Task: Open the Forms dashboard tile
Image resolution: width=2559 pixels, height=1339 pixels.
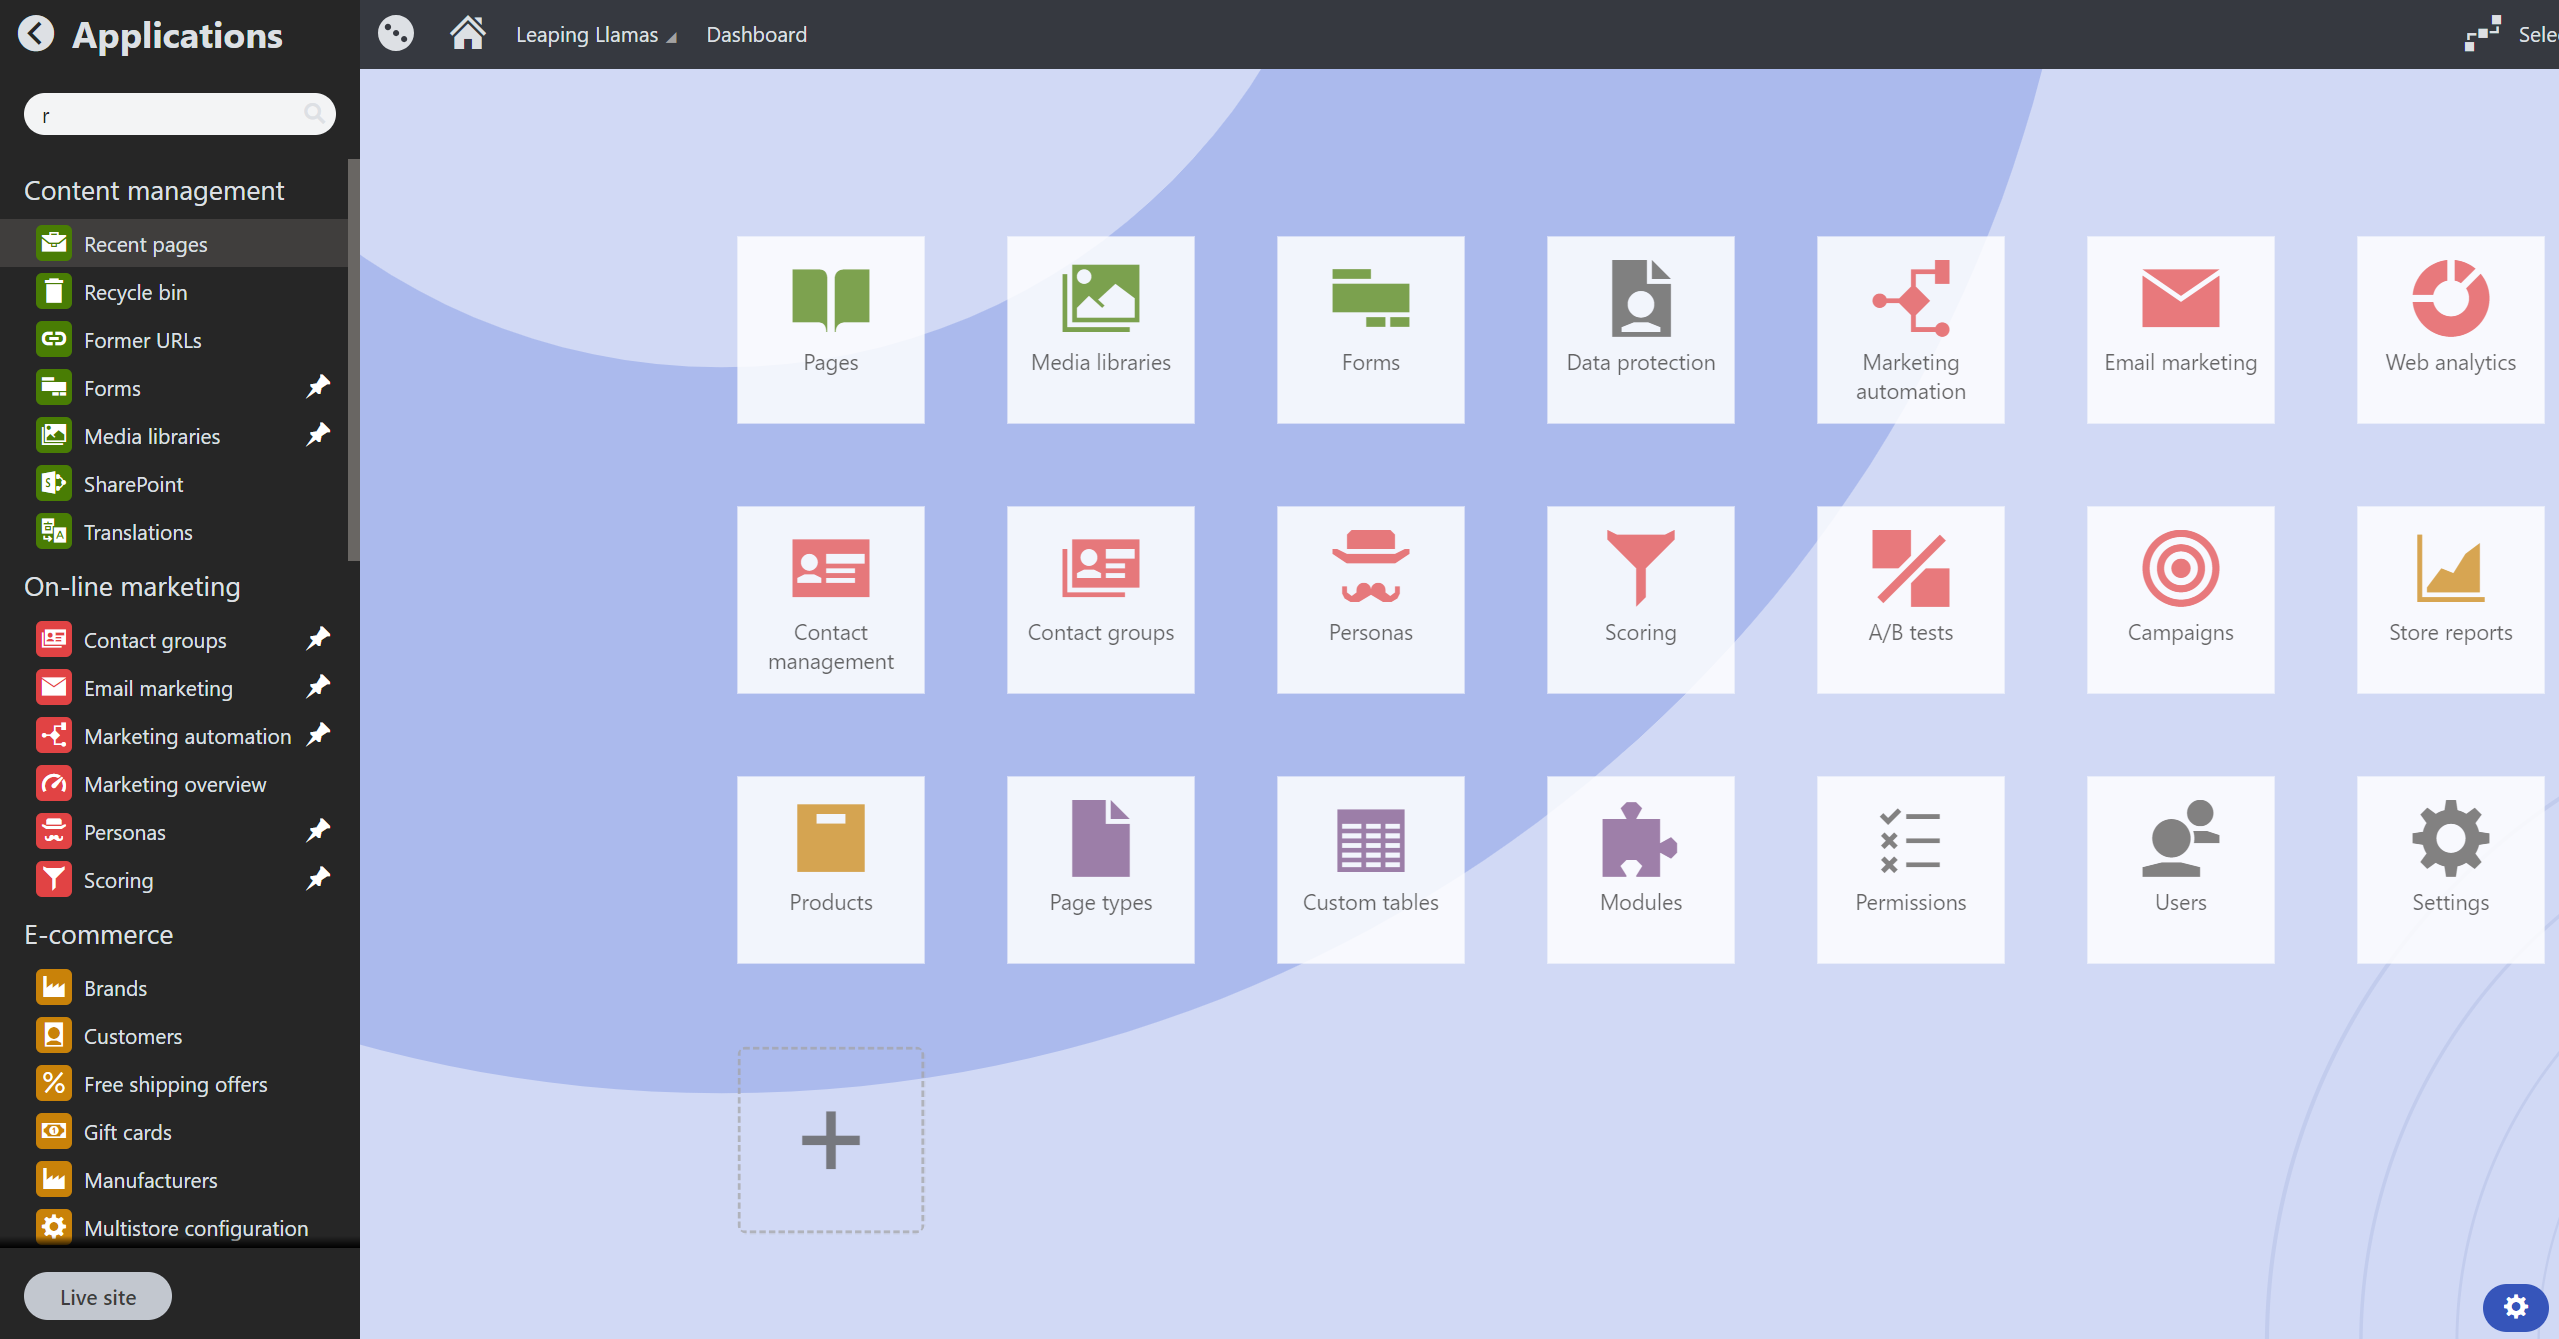Action: pyautogui.click(x=1370, y=329)
